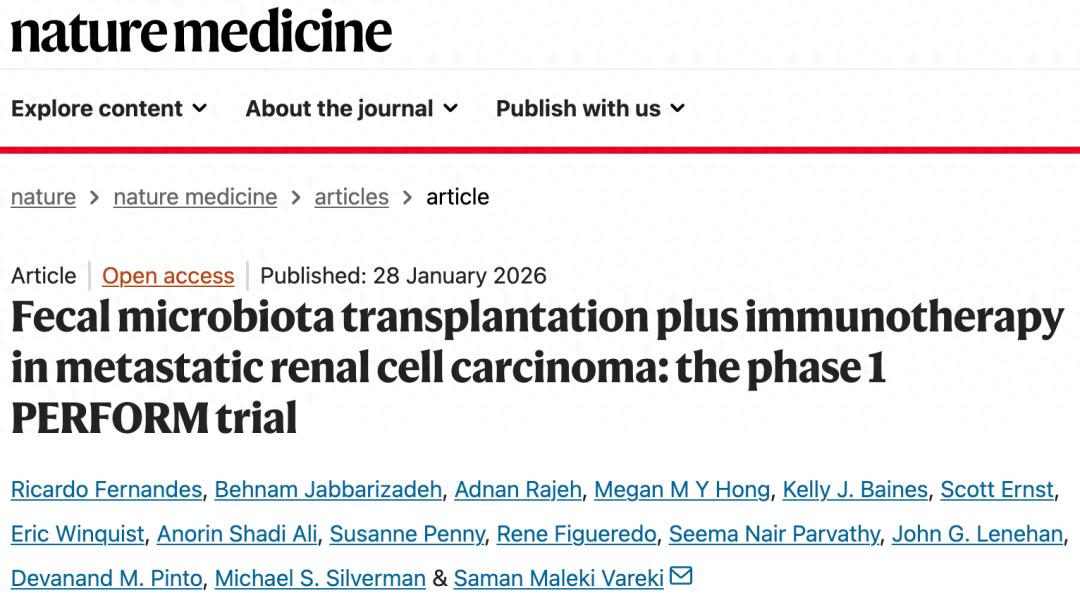Click author name Adnan Rajeh
The width and height of the screenshot is (1080, 598).
click(517, 490)
